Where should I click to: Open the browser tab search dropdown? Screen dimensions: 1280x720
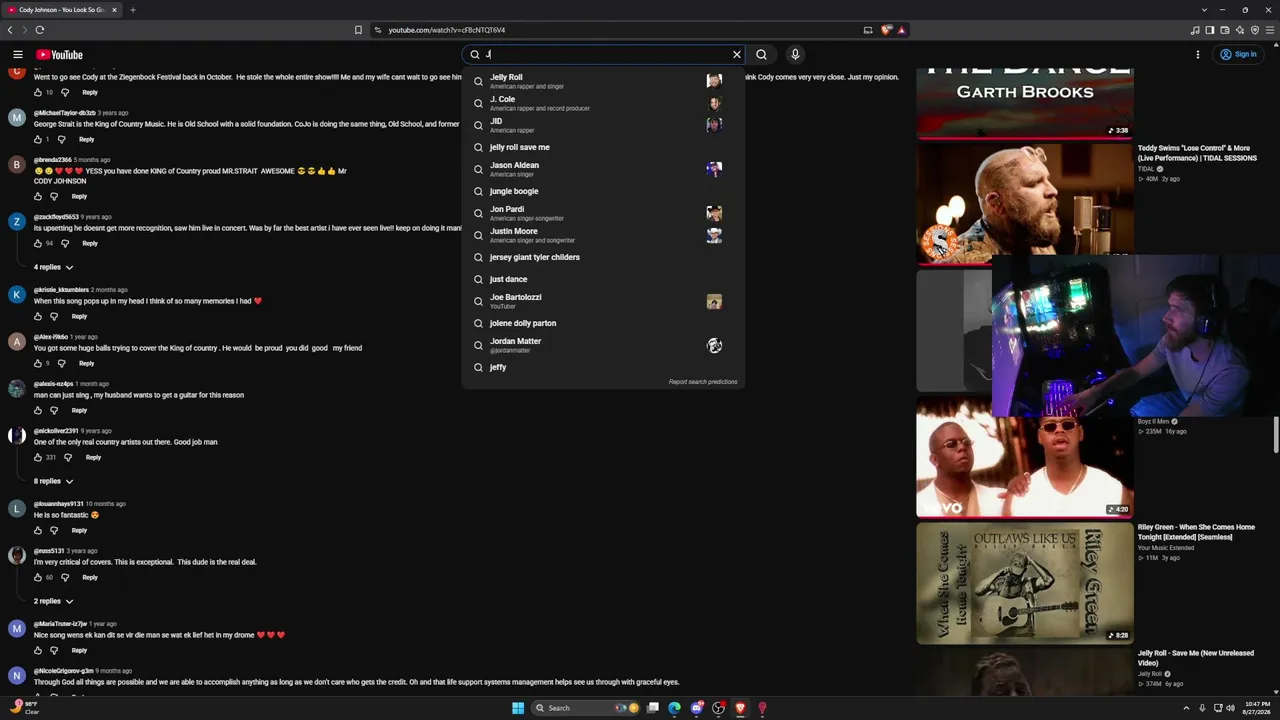coord(1204,10)
